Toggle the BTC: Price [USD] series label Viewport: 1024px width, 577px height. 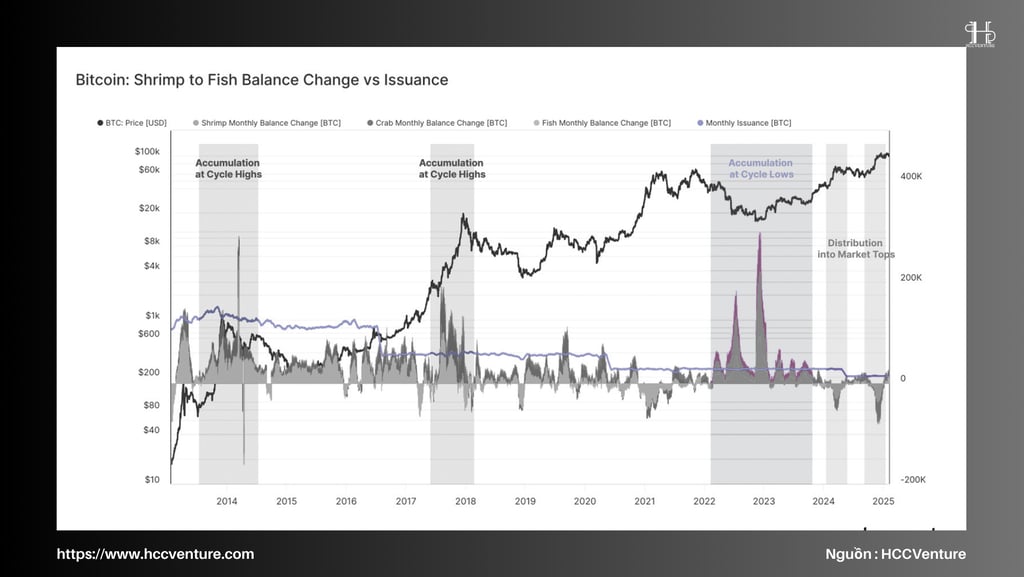(136, 123)
